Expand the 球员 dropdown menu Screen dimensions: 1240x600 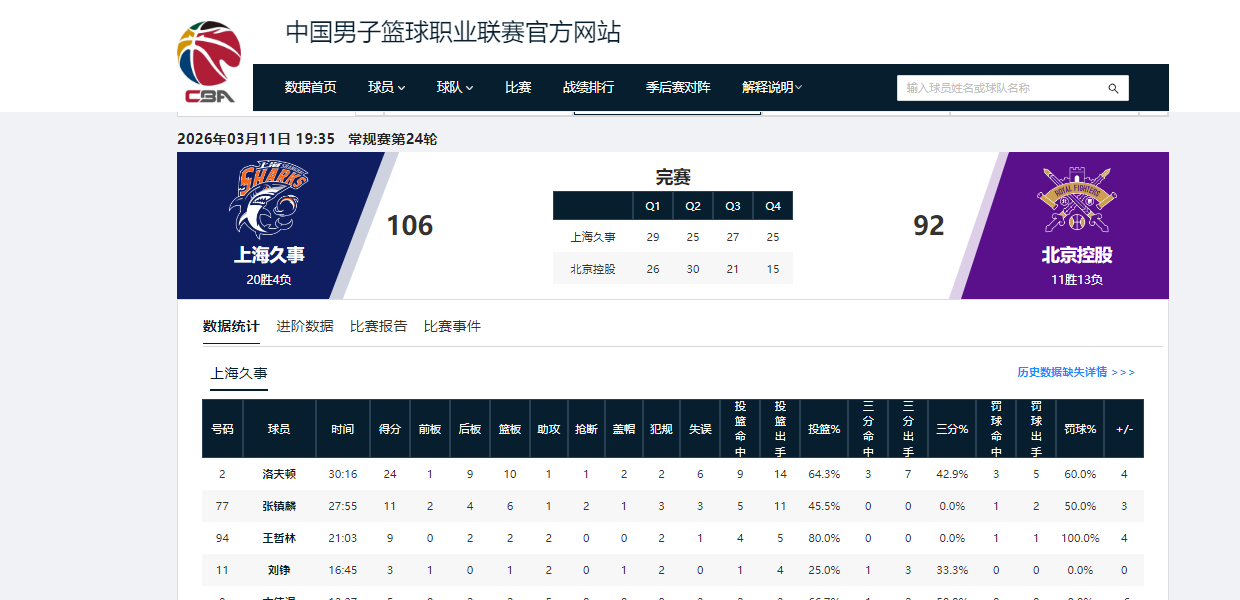tap(383, 87)
